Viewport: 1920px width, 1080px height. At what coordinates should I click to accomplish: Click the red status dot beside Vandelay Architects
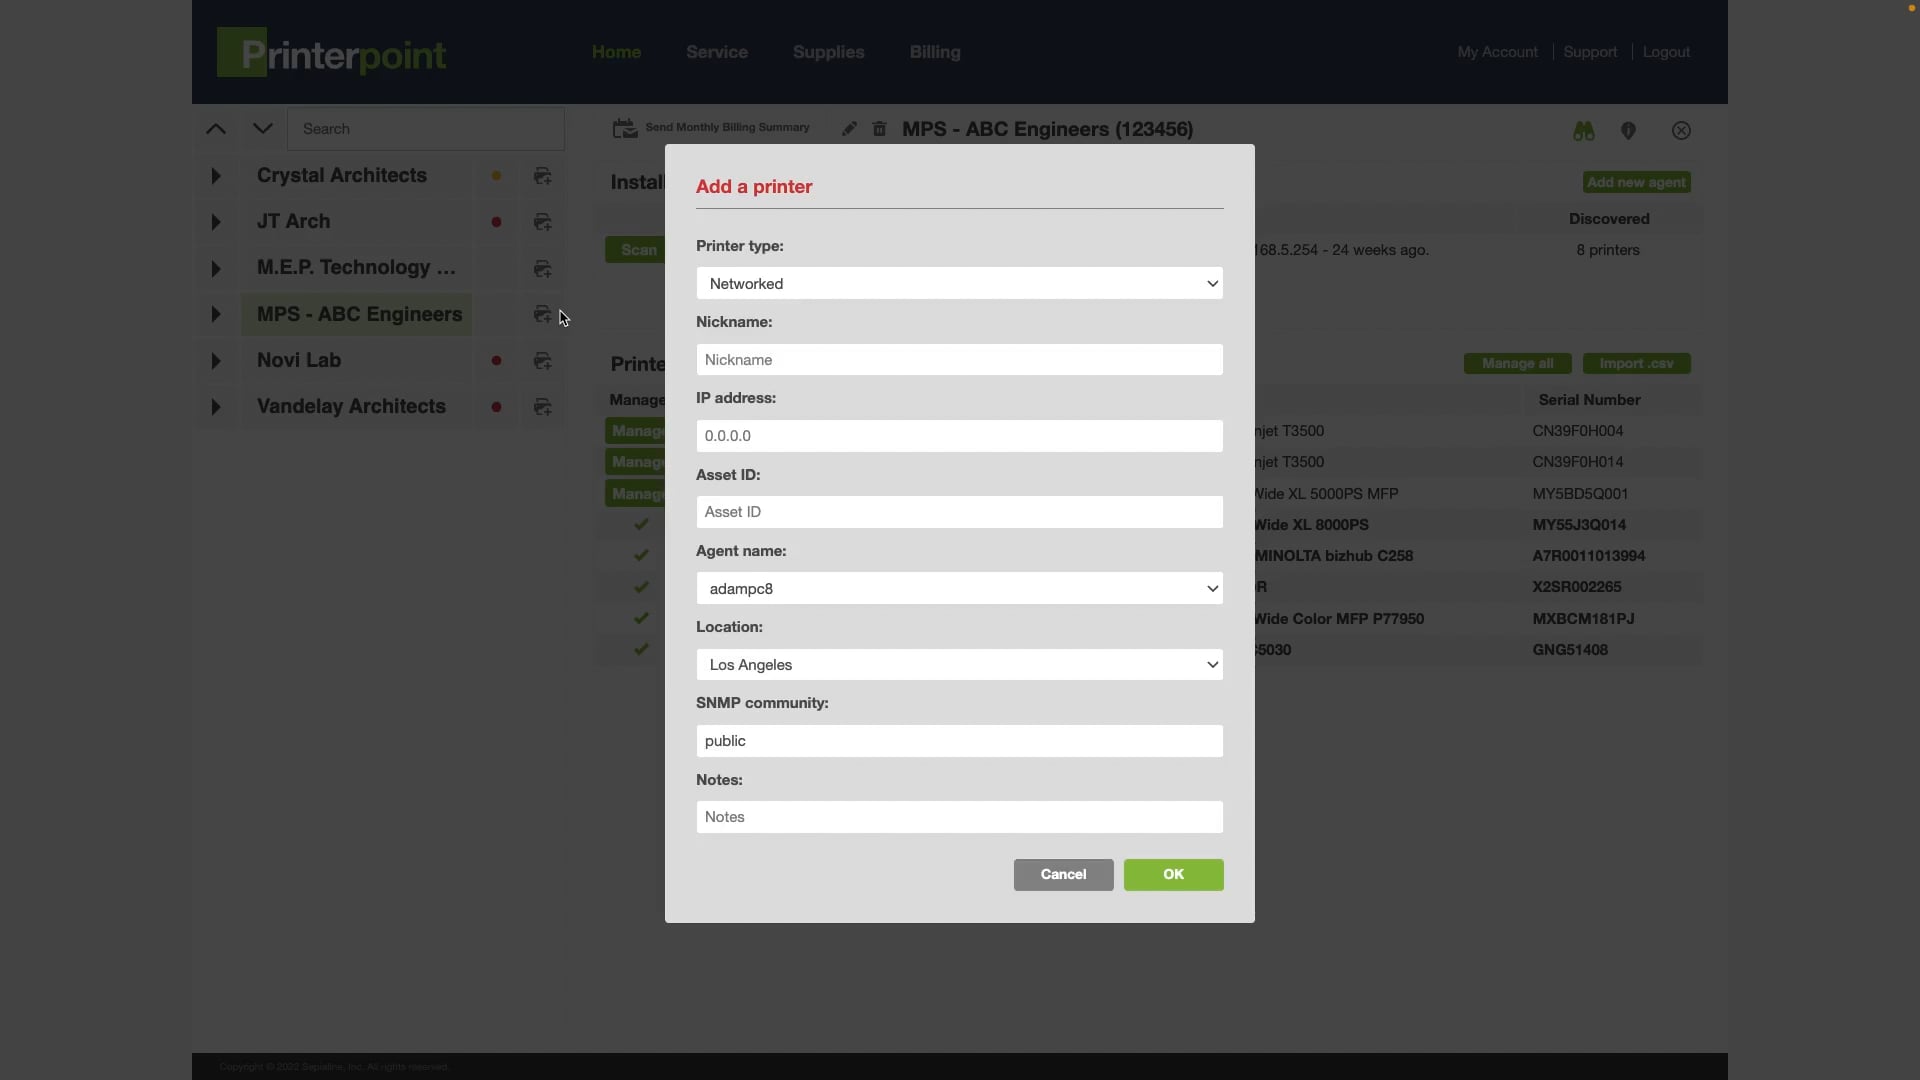(x=496, y=407)
